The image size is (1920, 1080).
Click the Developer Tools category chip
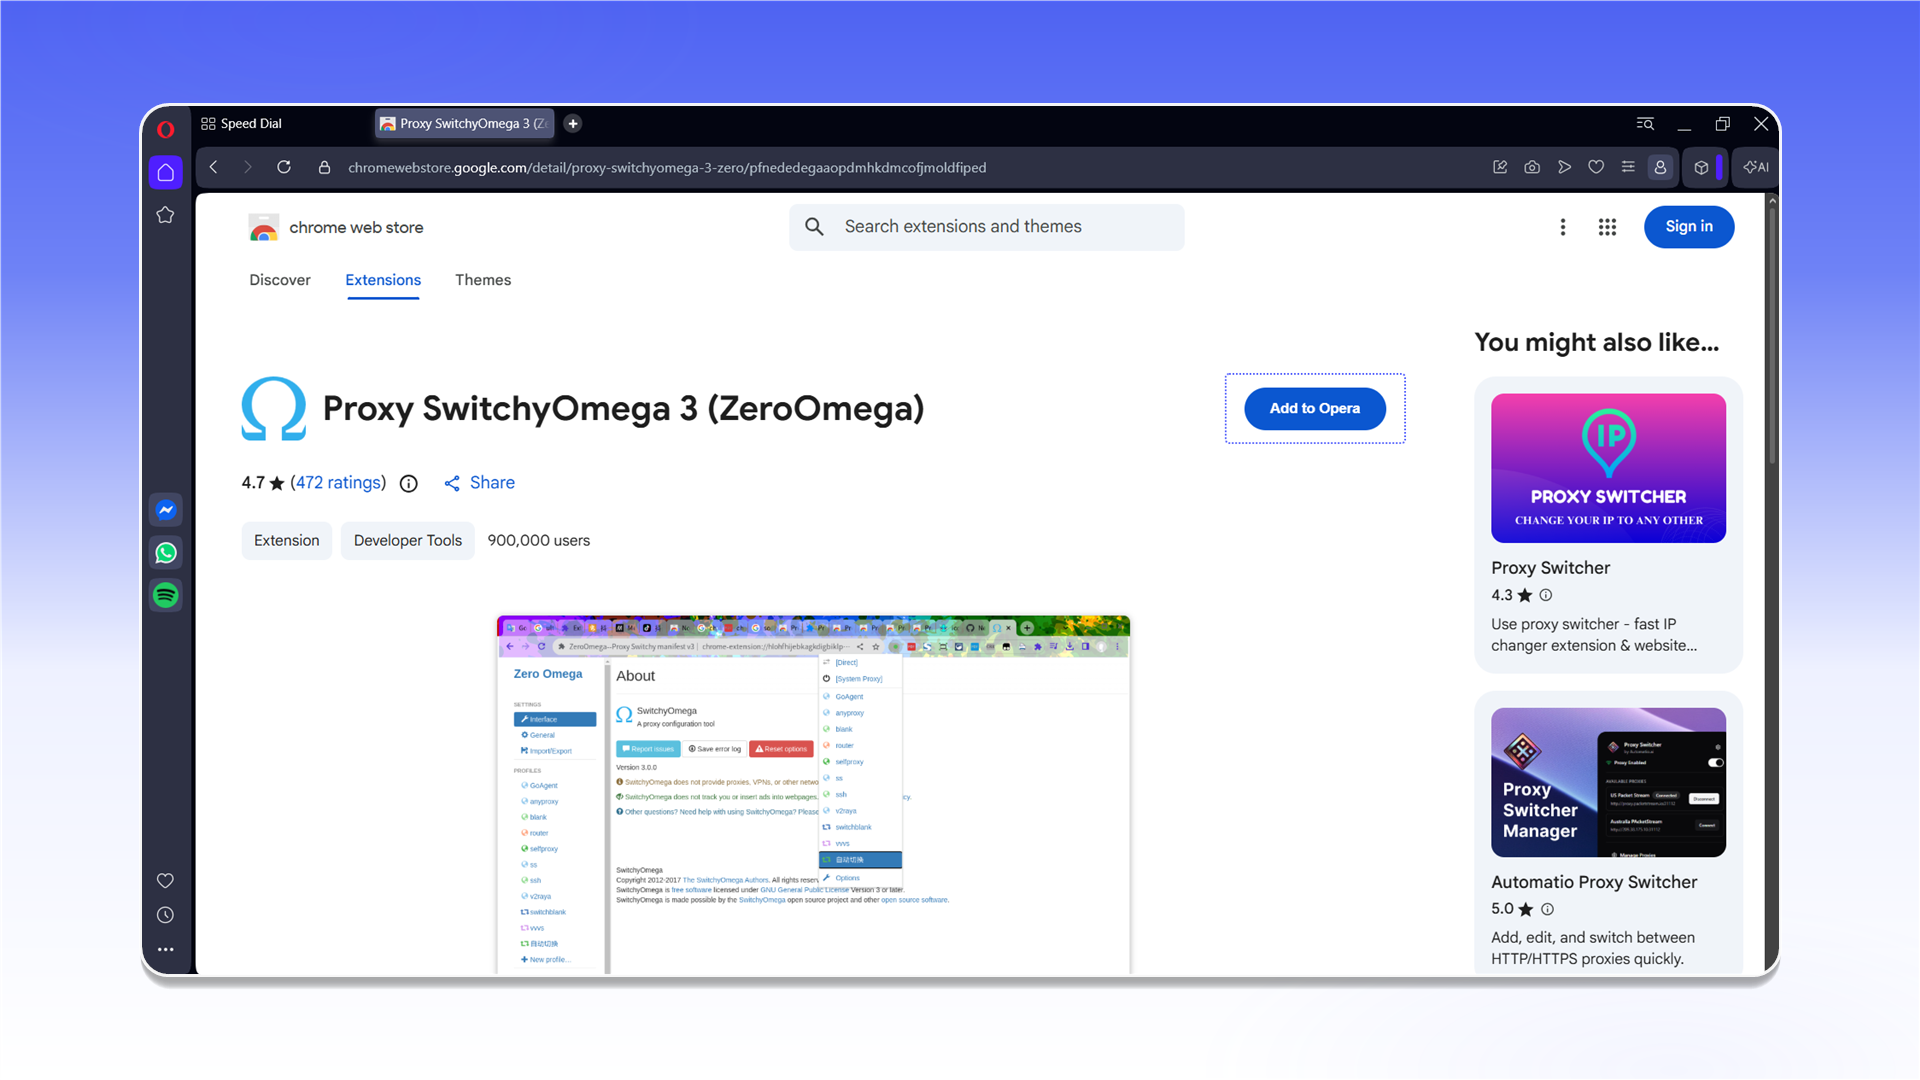click(408, 541)
